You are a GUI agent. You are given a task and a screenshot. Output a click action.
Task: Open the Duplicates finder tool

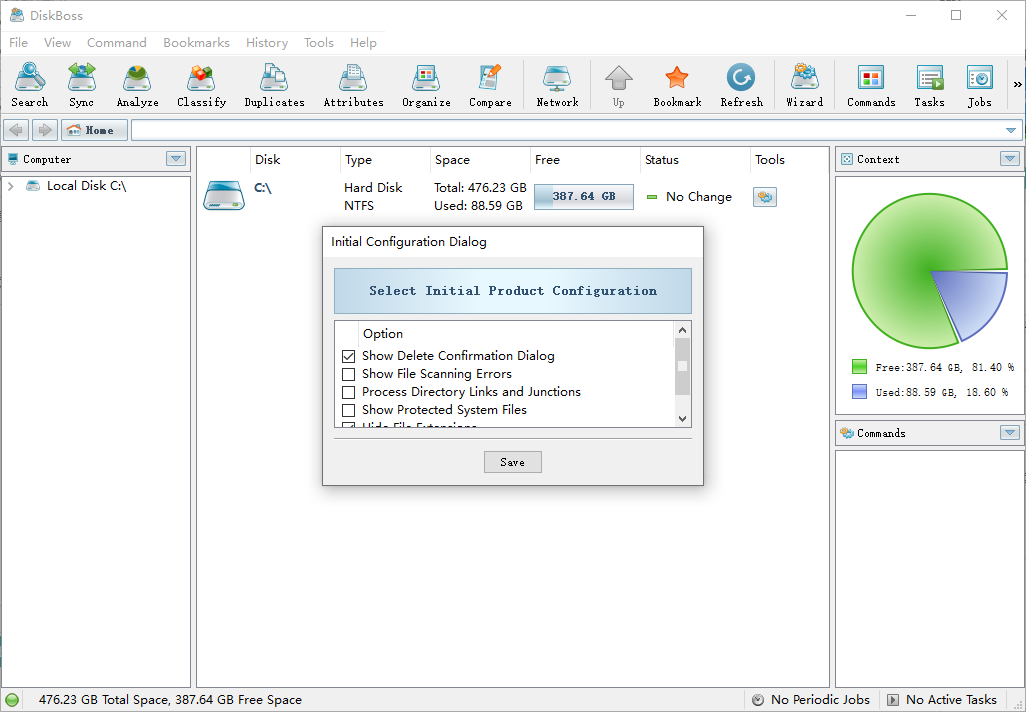click(274, 85)
